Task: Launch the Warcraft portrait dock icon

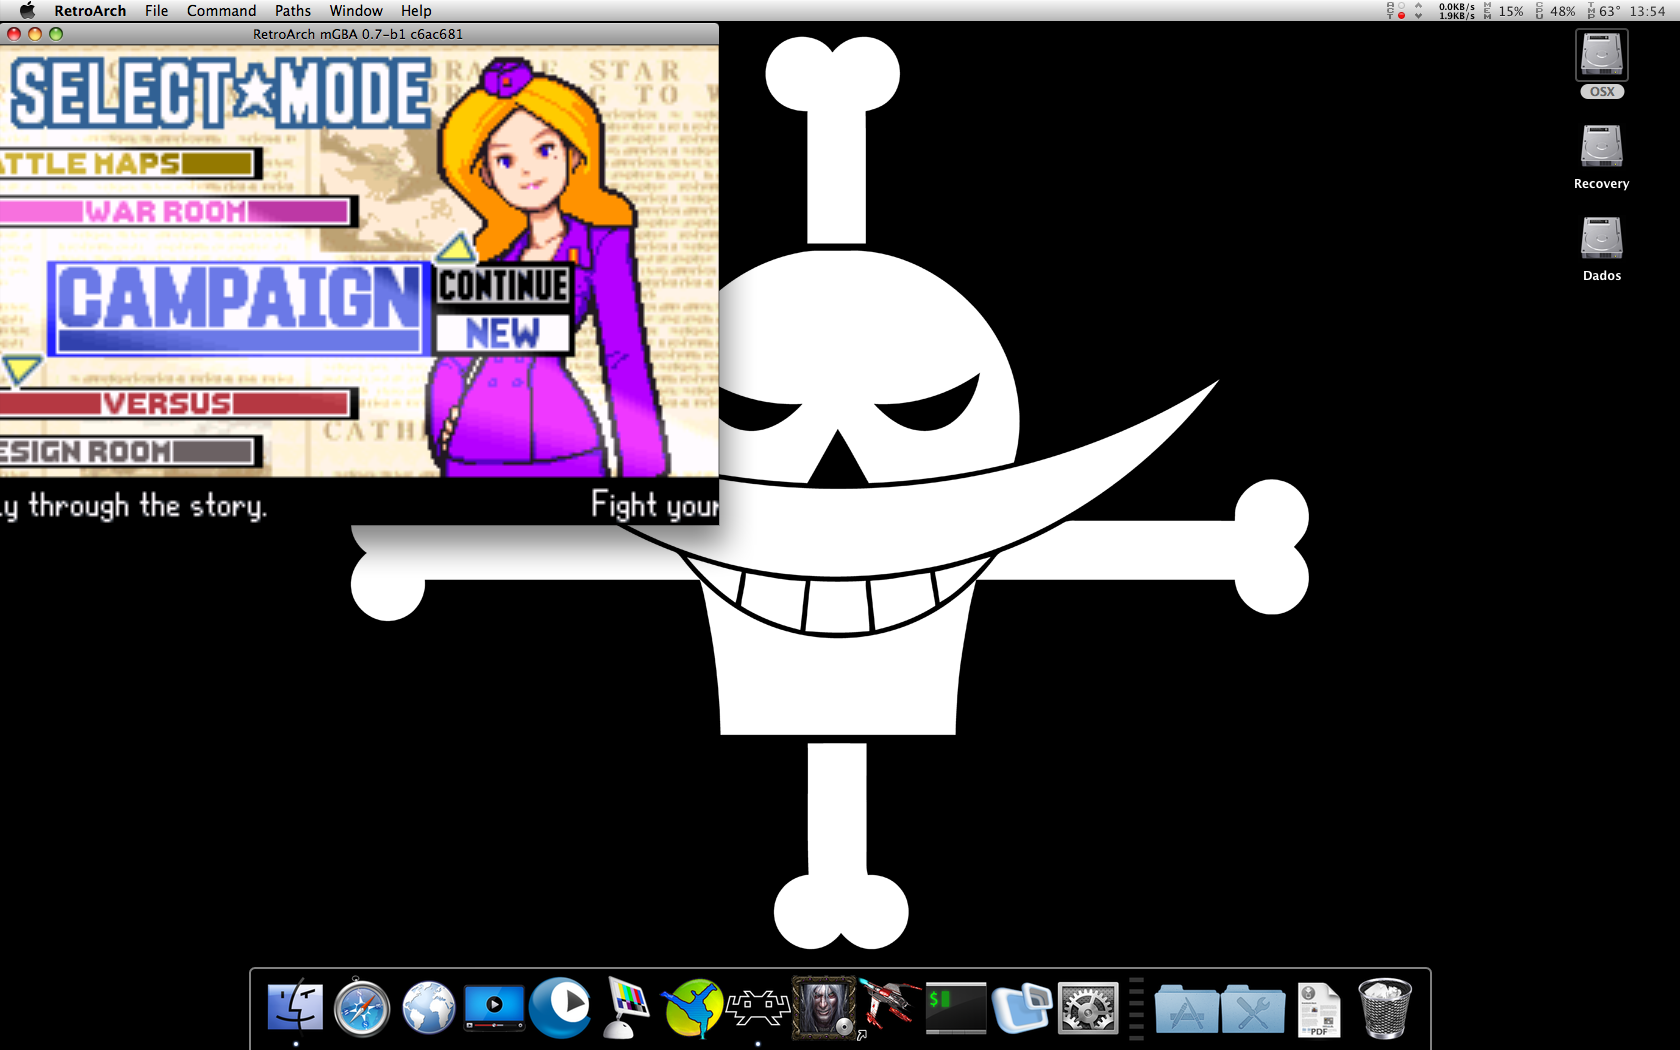Action: [824, 1008]
